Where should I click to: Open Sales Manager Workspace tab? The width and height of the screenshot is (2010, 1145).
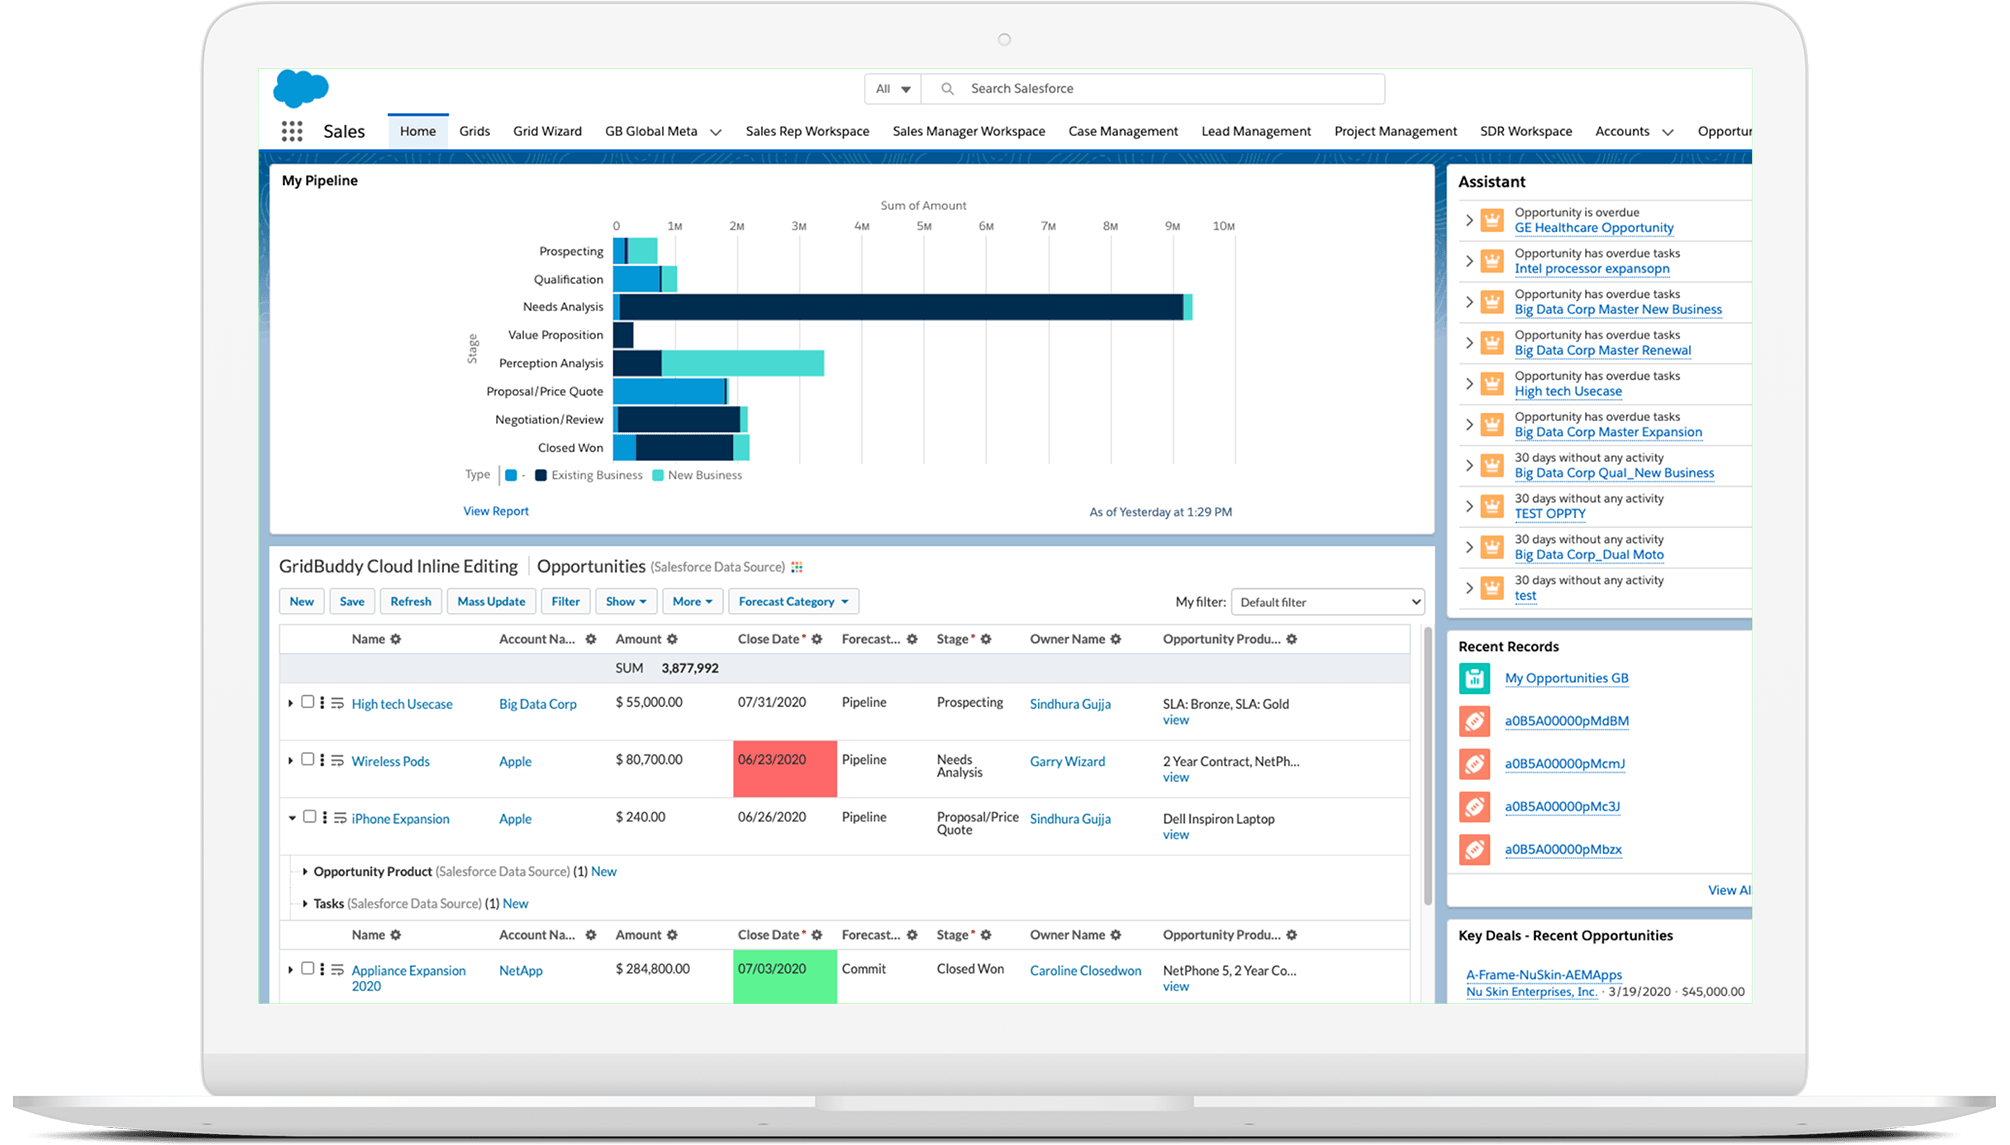point(969,131)
